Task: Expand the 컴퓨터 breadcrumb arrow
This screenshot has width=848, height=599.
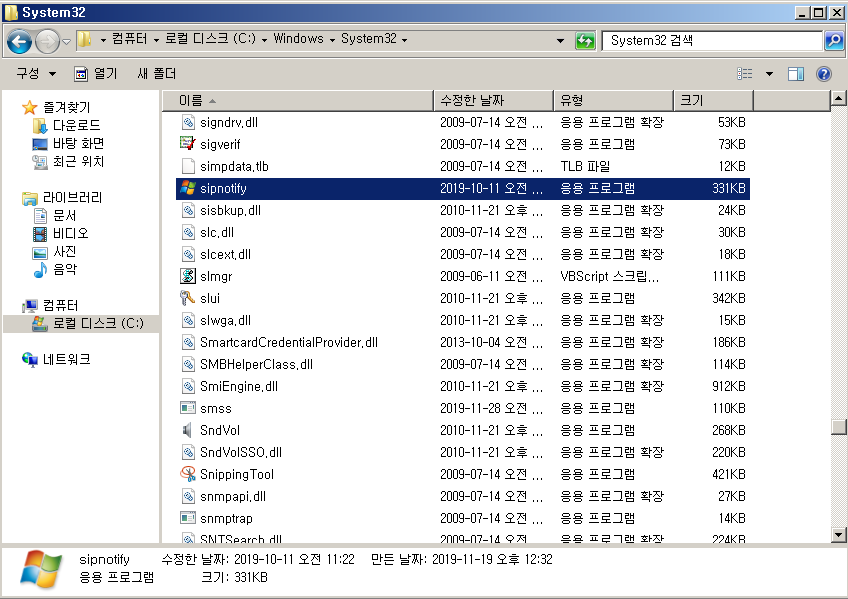Action: coord(156,39)
